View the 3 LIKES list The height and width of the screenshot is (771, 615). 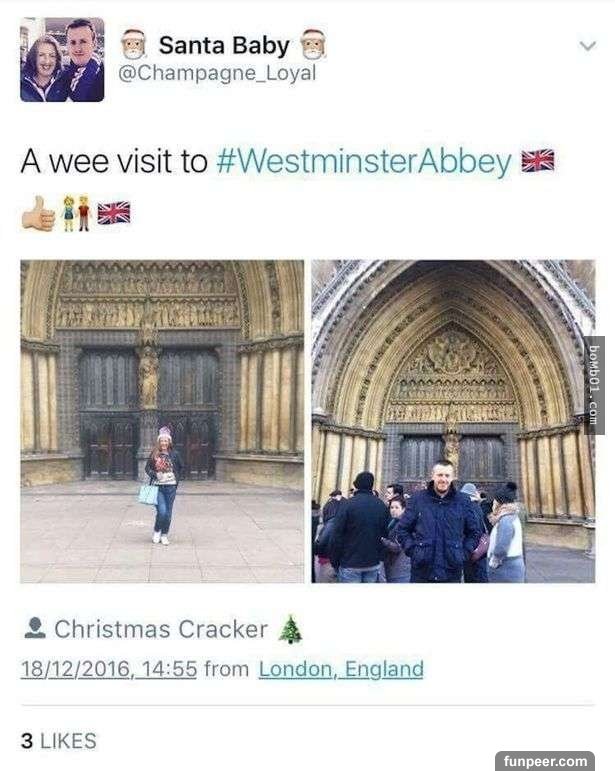pos(59,741)
